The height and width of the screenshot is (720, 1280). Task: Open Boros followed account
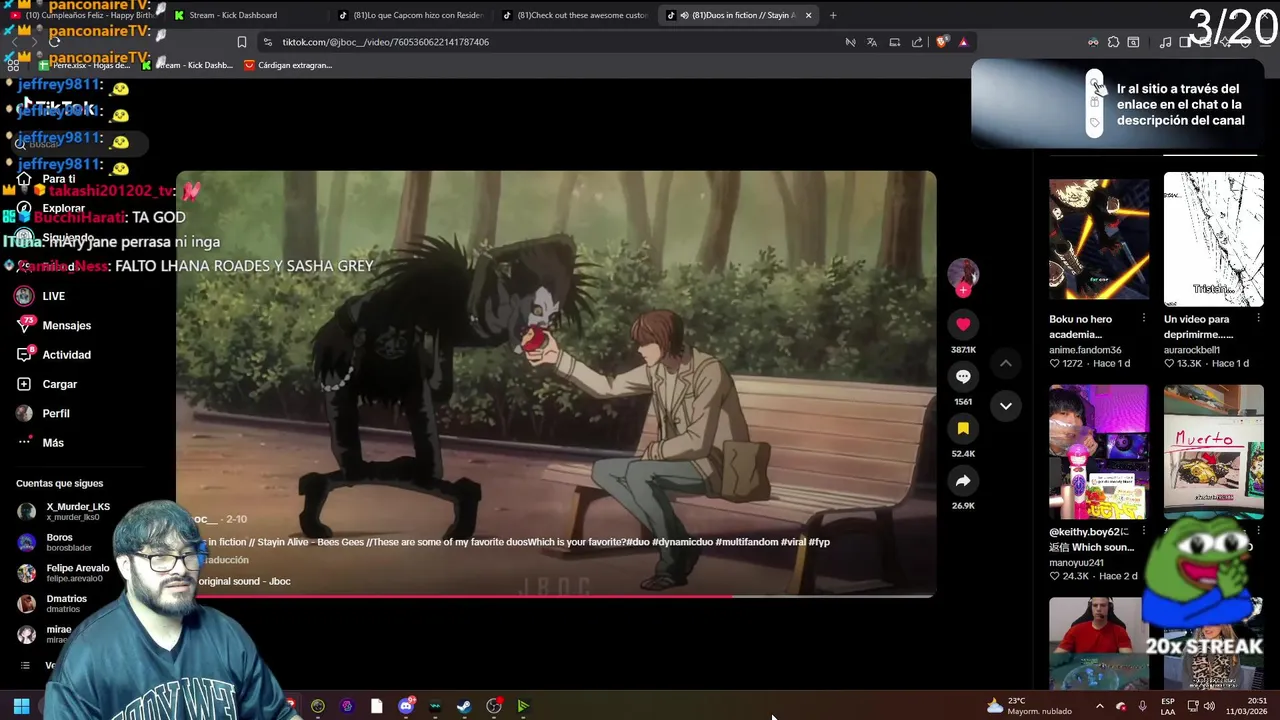point(55,542)
